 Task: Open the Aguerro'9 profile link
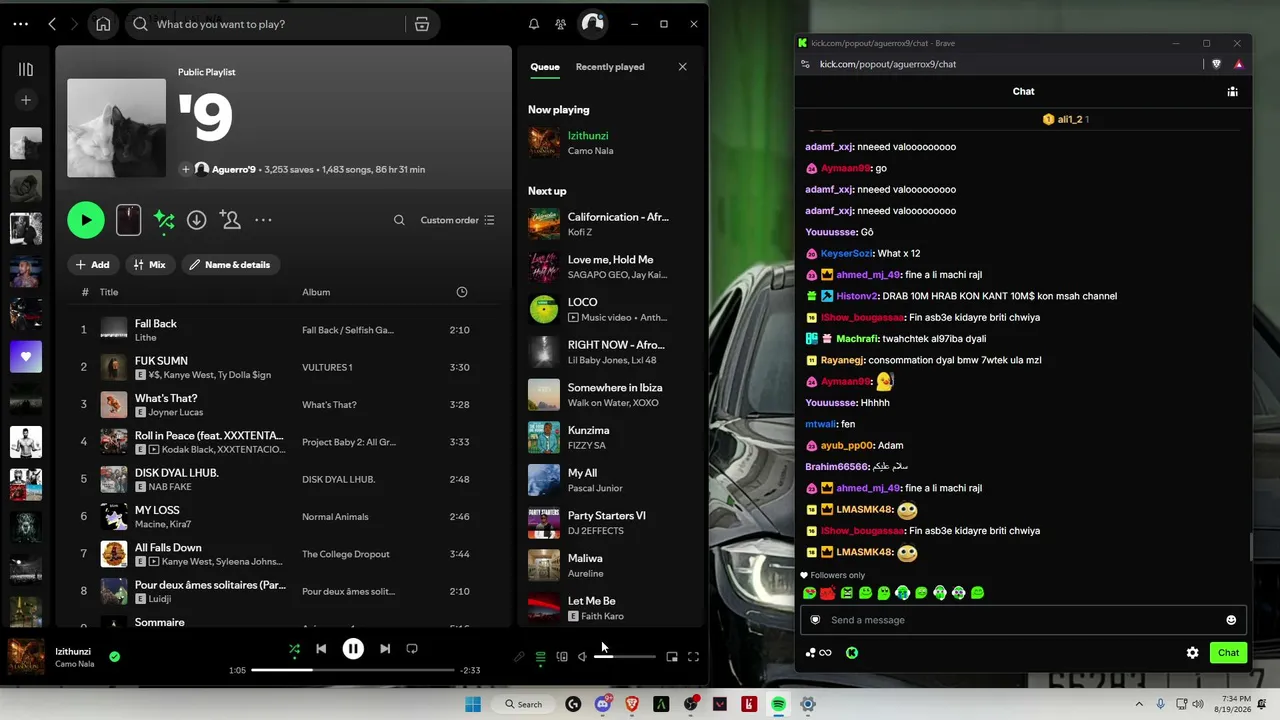pos(234,170)
